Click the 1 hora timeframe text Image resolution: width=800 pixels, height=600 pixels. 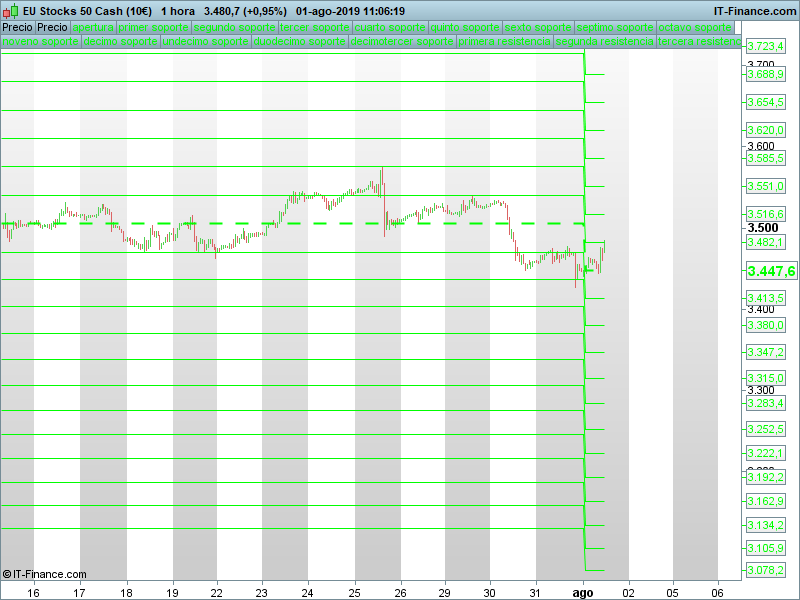(178, 11)
